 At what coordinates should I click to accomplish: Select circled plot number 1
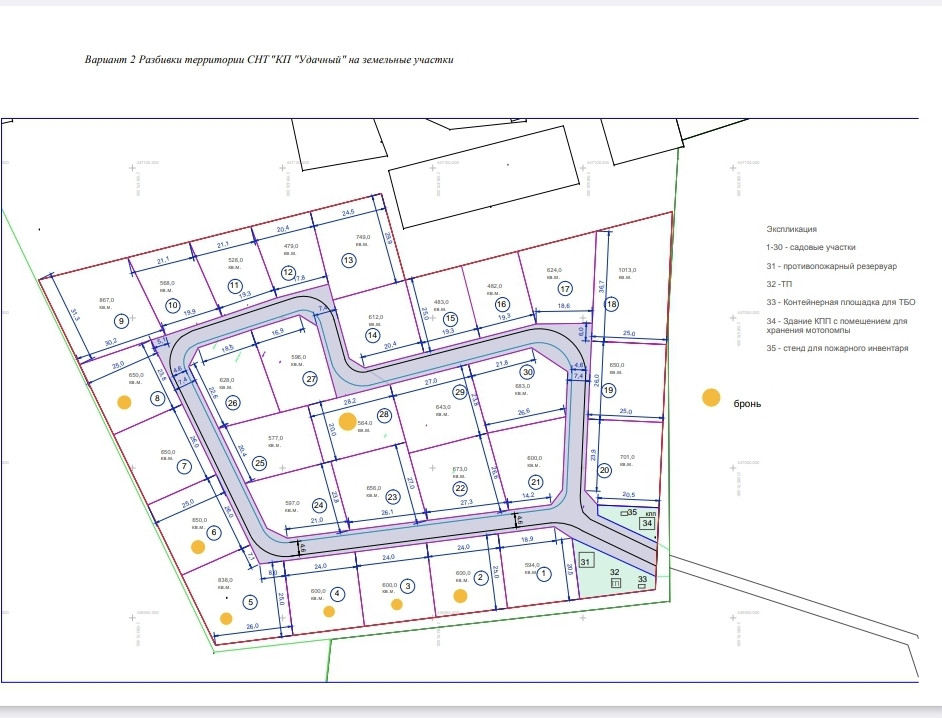click(x=544, y=574)
